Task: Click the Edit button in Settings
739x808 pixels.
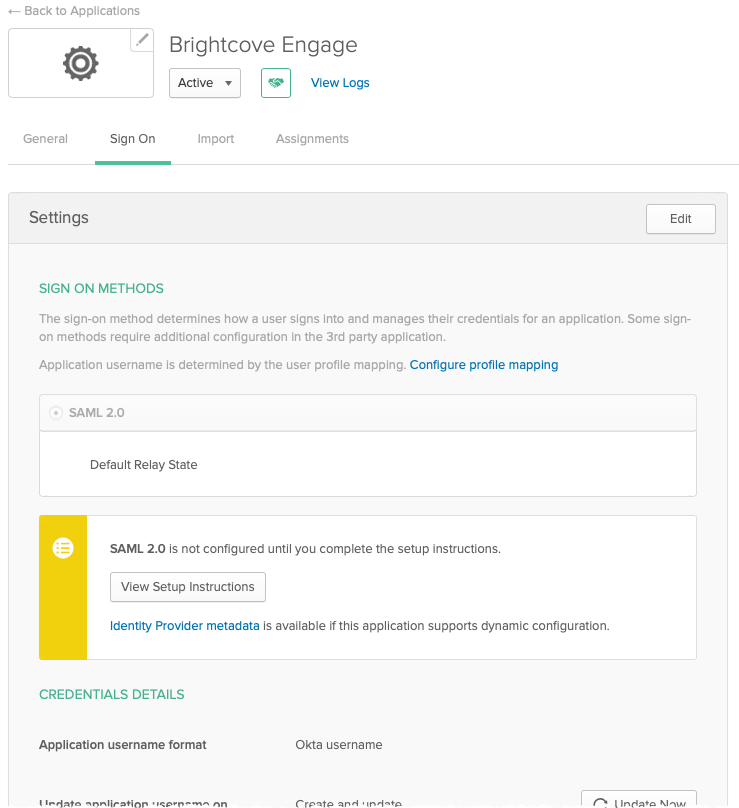Action: [680, 219]
